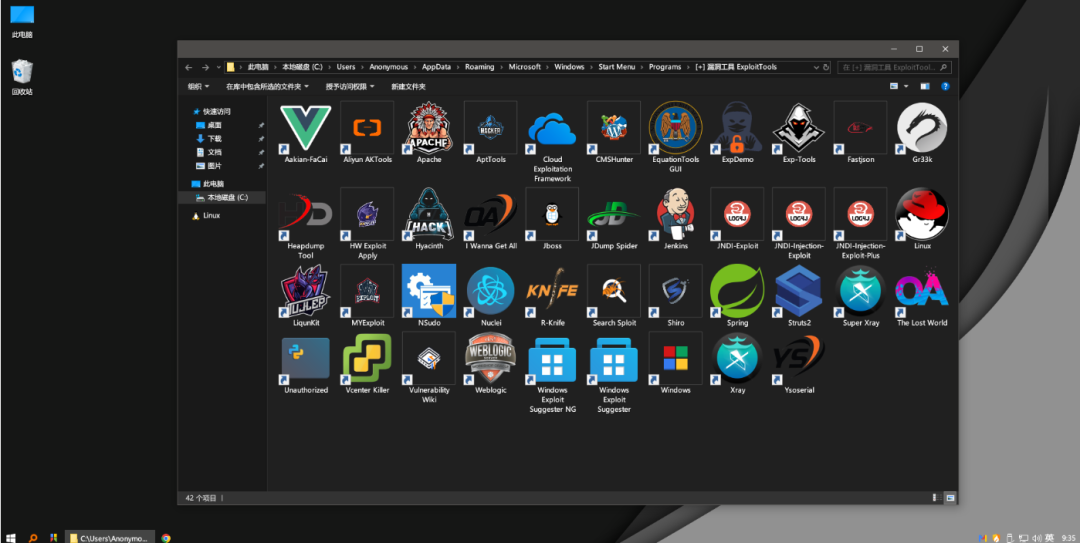The width and height of the screenshot is (1080, 543).
Task: Open the MYExploit shortcut icon
Action: coord(367,291)
